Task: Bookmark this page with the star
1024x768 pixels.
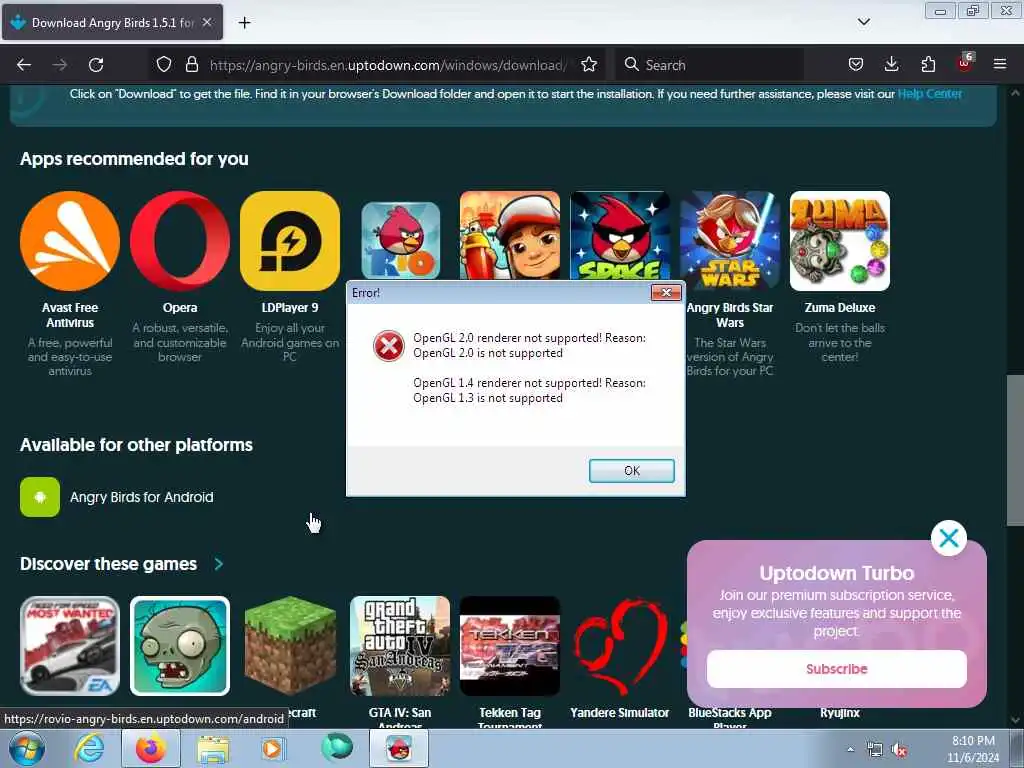Action: click(x=589, y=65)
